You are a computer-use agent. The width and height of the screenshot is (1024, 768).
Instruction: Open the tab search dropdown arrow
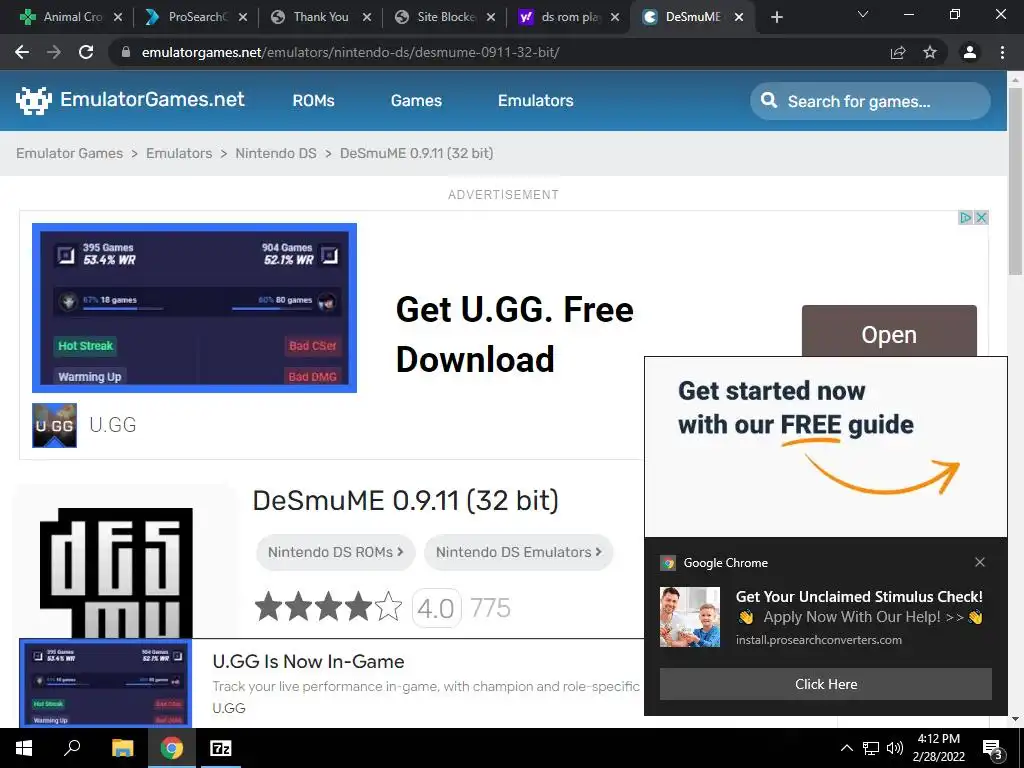click(x=863, y=14)
